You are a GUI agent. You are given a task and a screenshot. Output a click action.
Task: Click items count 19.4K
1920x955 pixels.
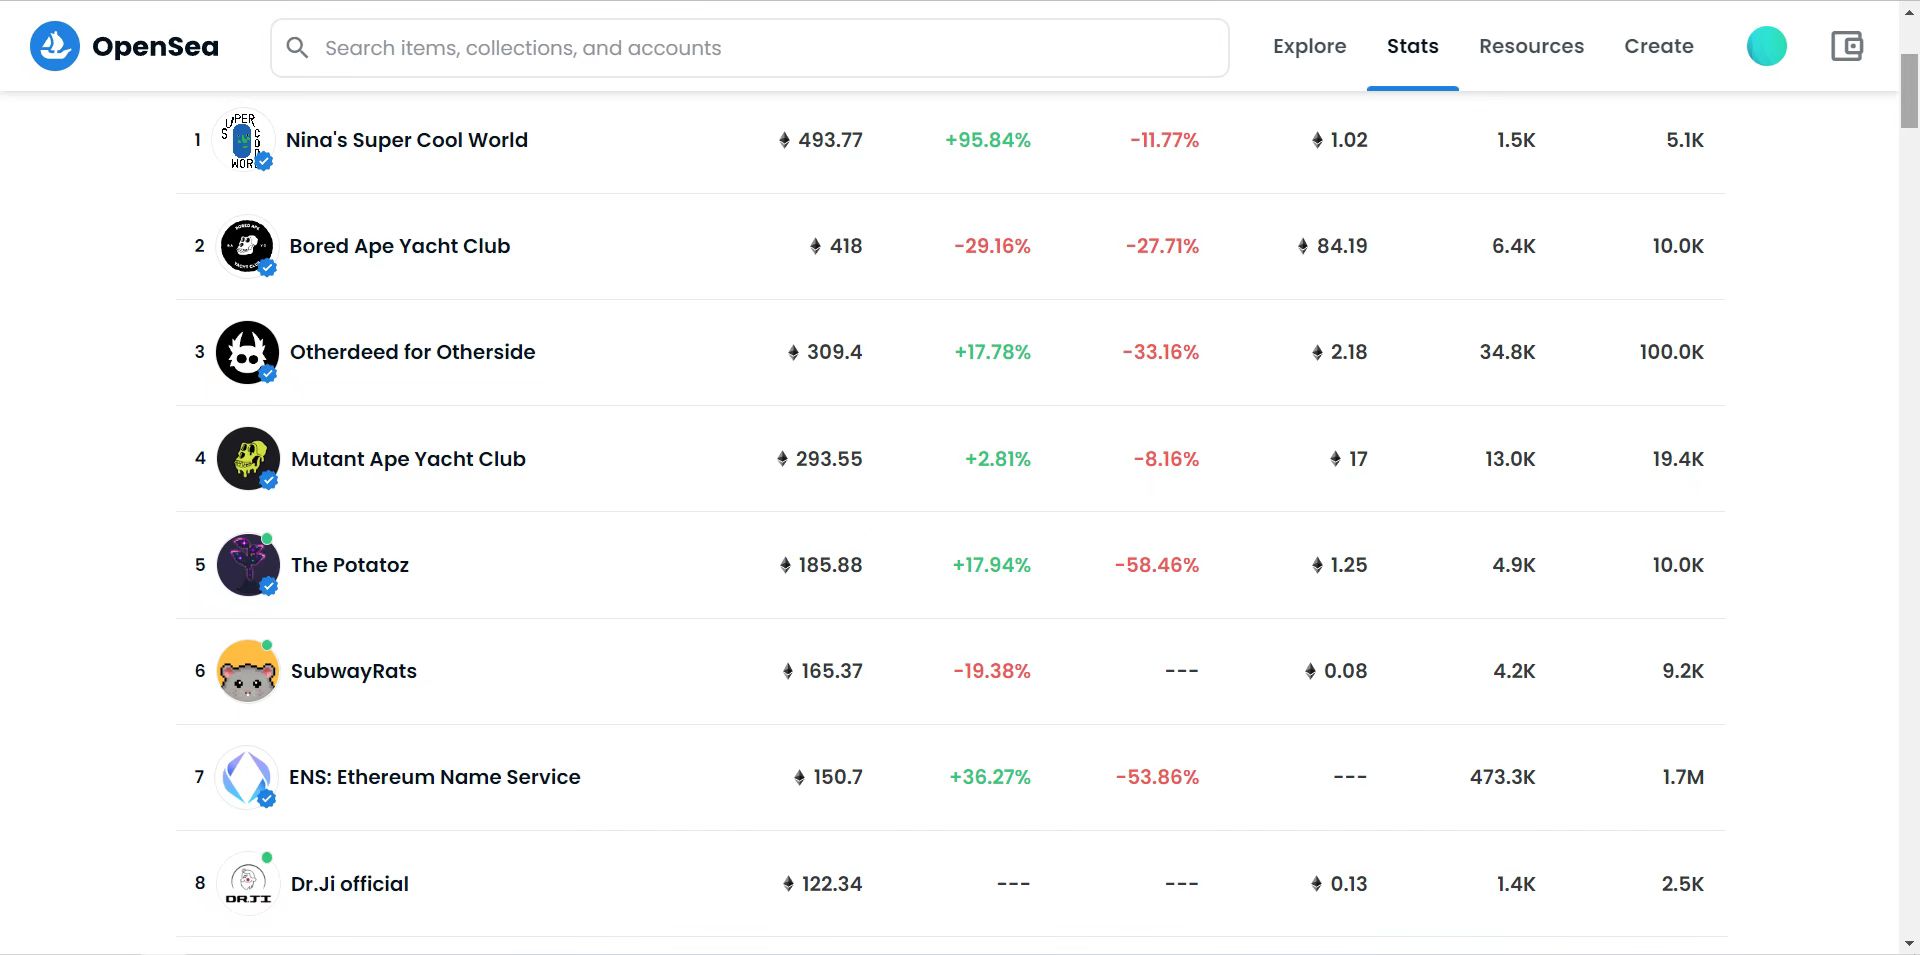[x=1678, y=459]
